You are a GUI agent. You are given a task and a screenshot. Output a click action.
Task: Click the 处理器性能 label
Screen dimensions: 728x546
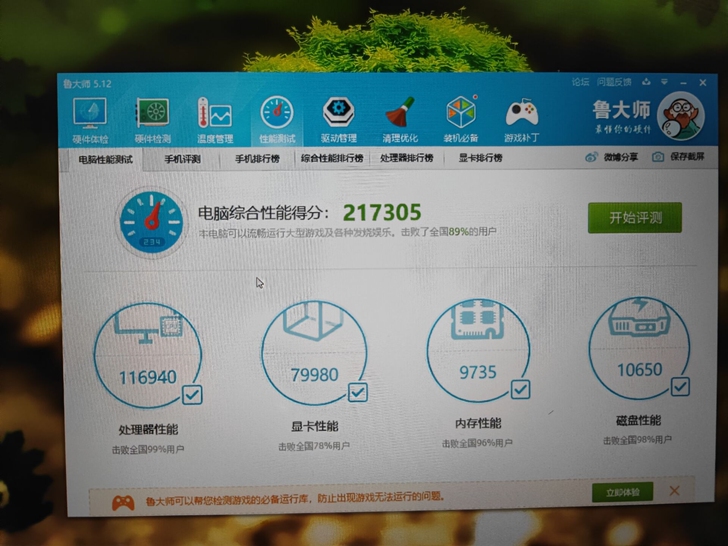click(148, 429)
